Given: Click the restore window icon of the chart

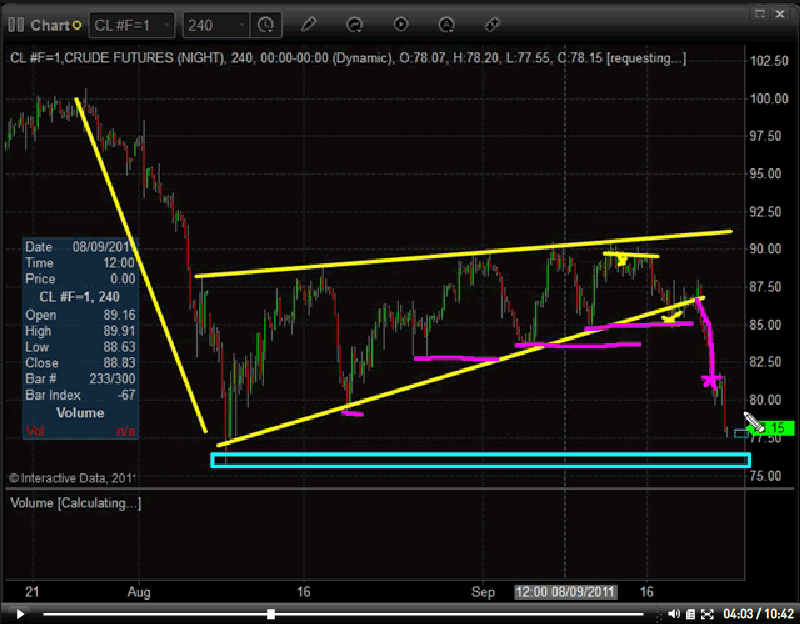Looking at the screenshot, I should 760,14.
